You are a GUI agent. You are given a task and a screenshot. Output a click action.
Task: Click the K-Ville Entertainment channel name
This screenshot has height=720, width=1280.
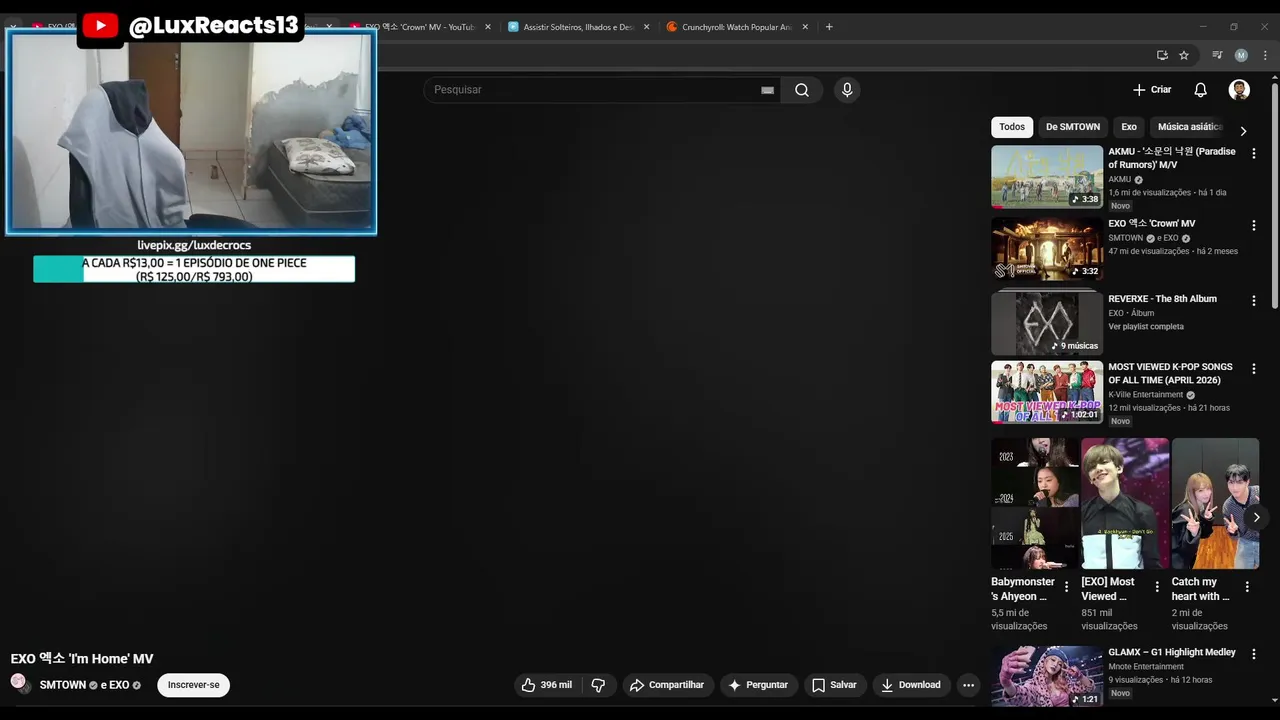pos(1145,394)
